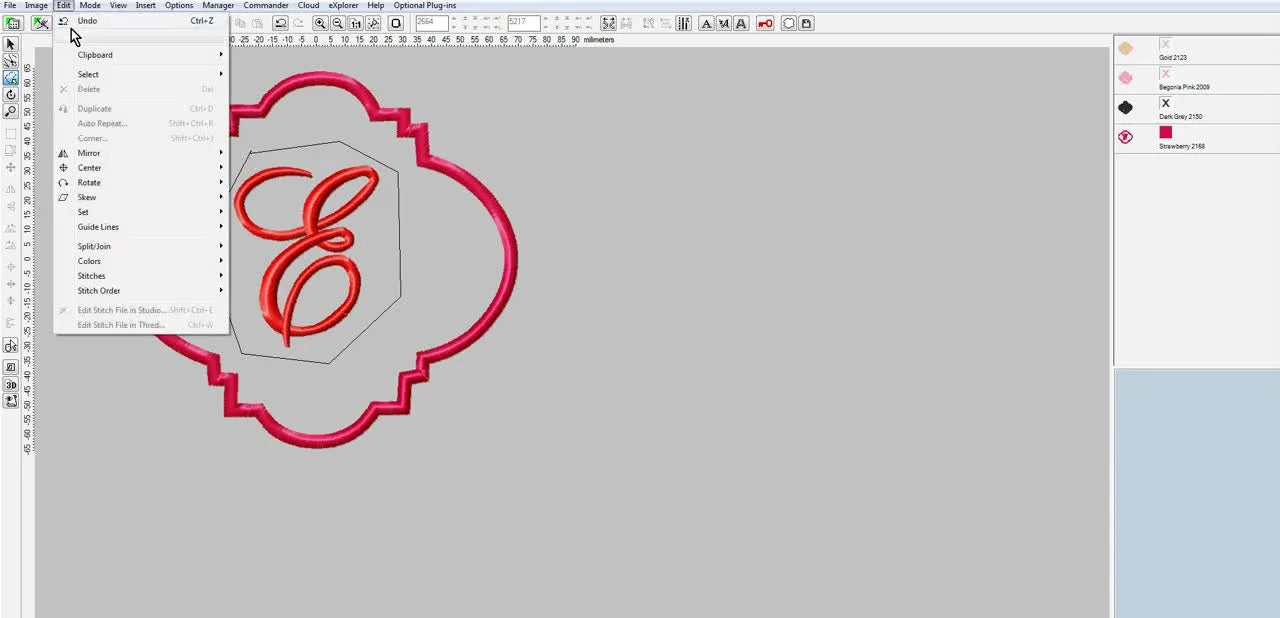Click the undo arrow icon in top toolbar
Screen dimensions: 1280x618
click(x=280, y=23)
